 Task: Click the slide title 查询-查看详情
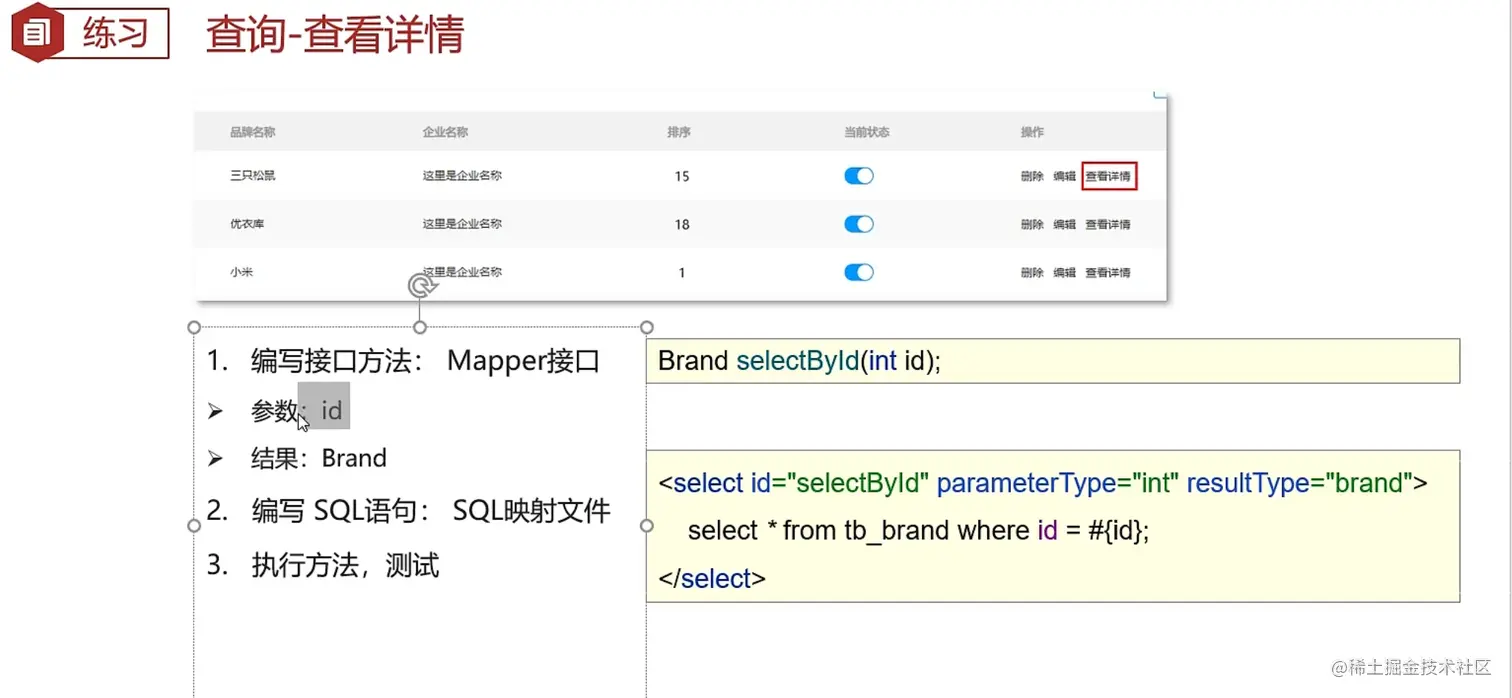pos(335,35)
